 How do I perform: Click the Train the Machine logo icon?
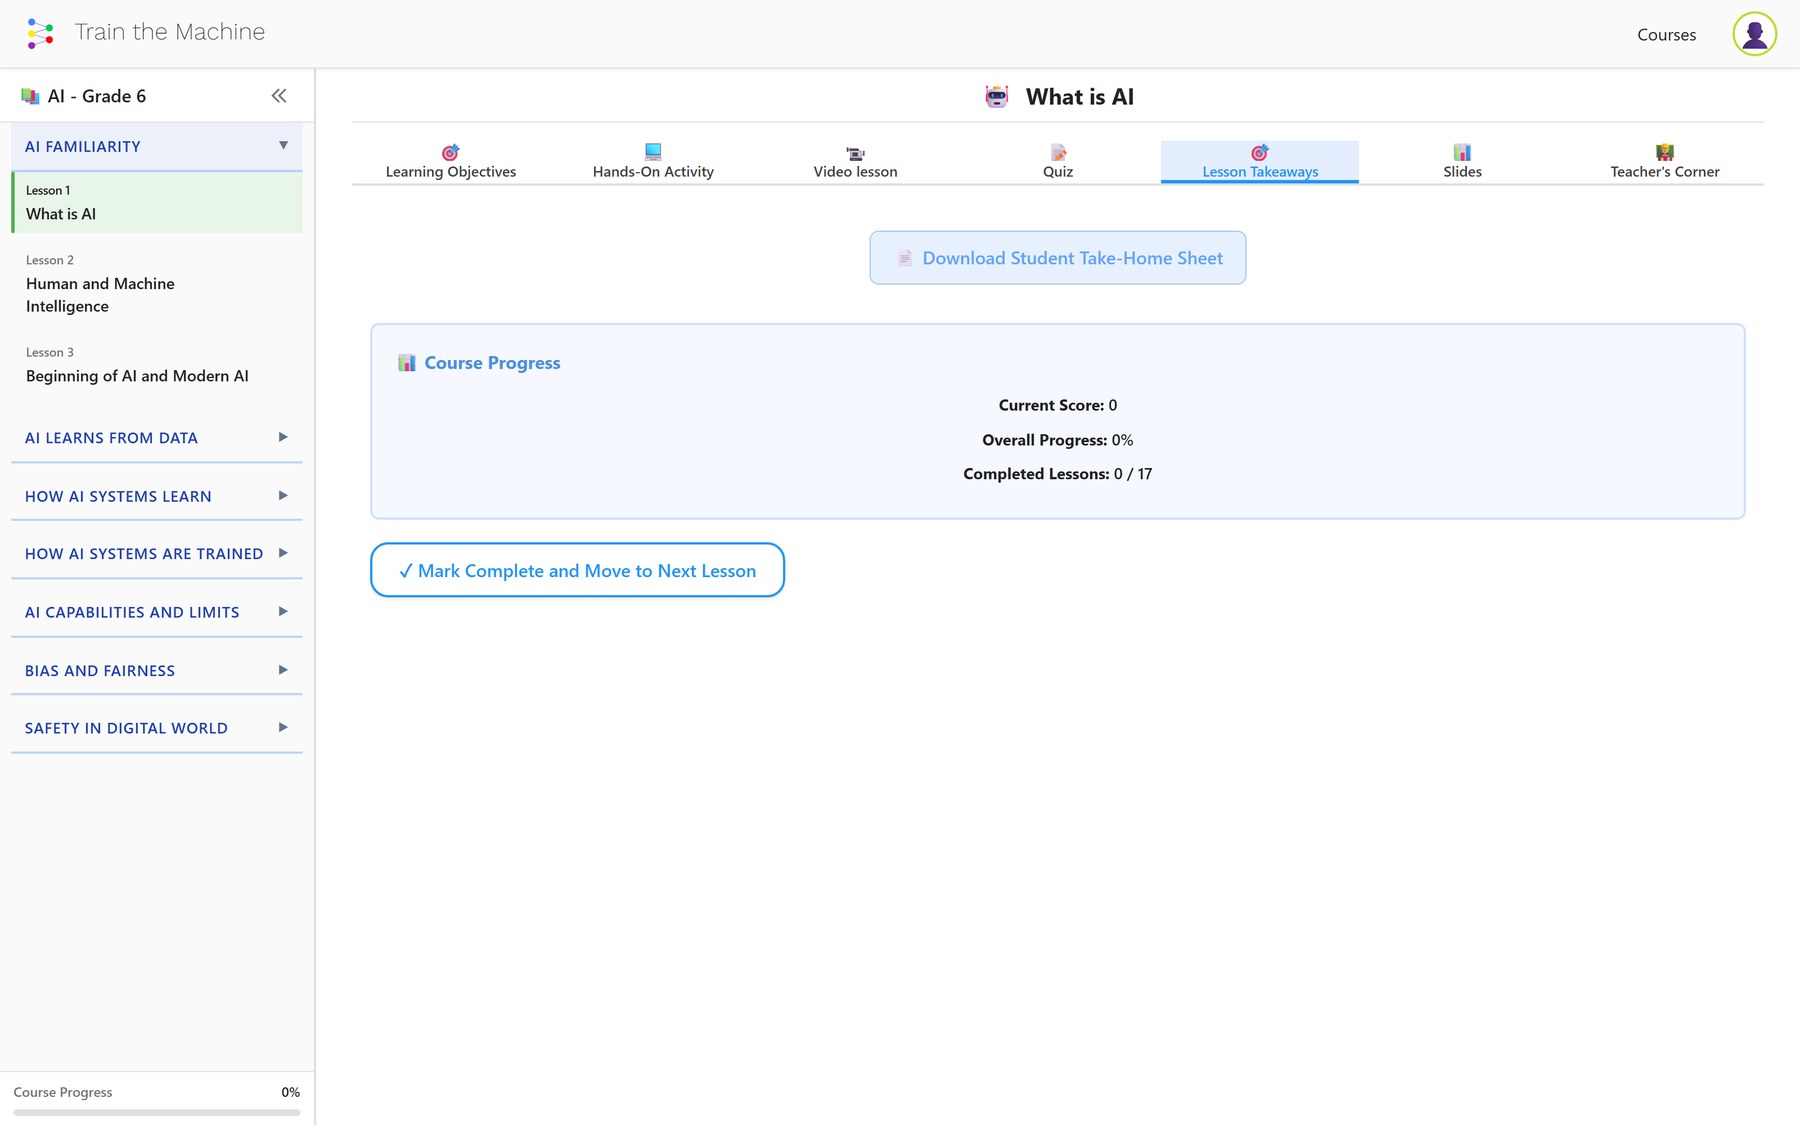(x=40, y=33)
